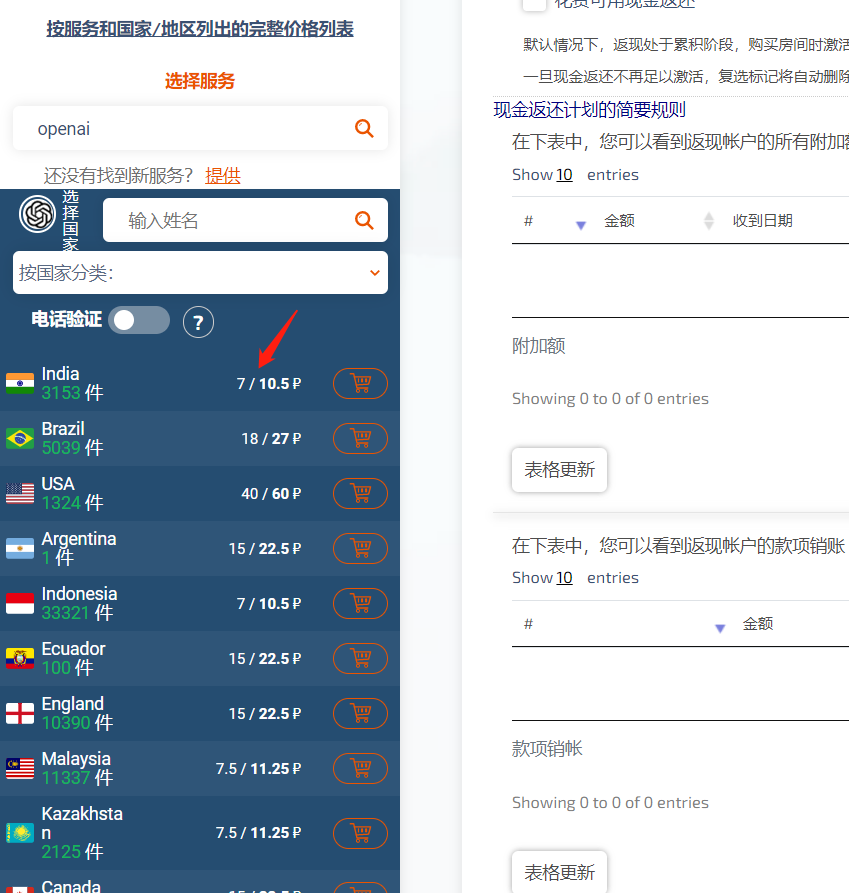Image resolution: width=849 pixels, height=893 pixels.
Task: Click the OpenAI service logo icon
Action: click(37, 214)
